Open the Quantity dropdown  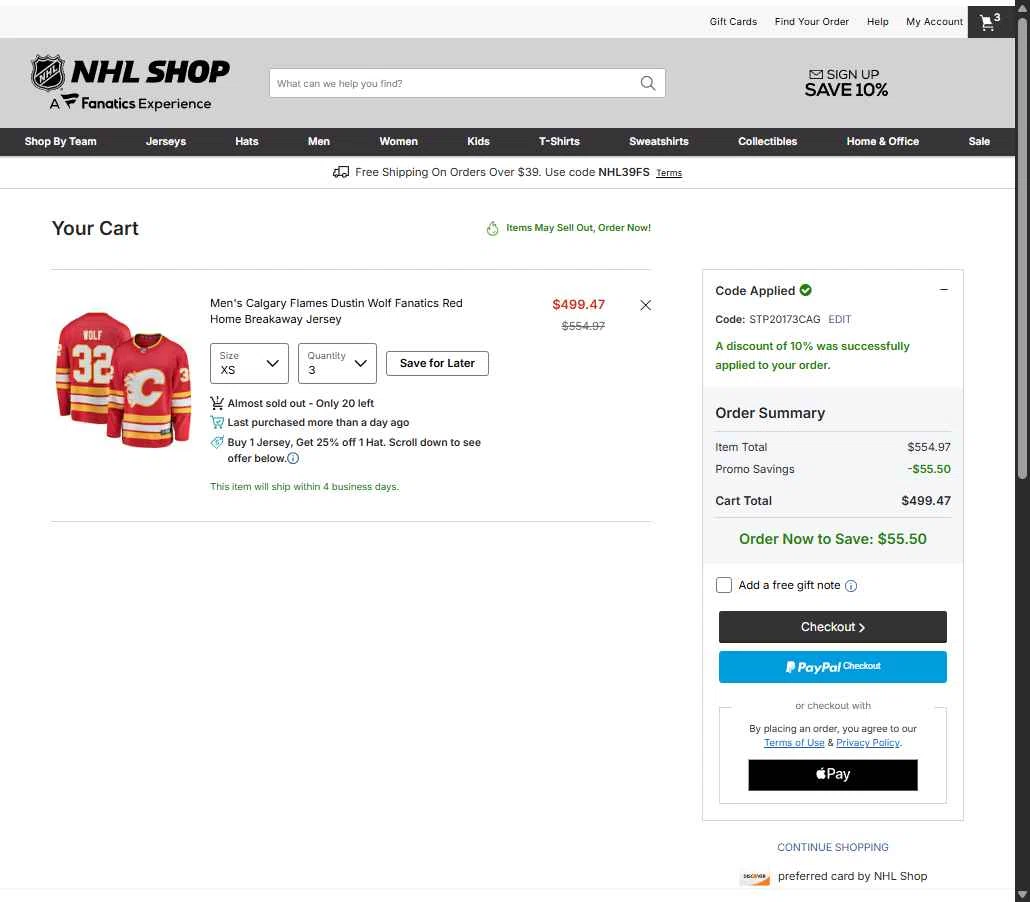(x=337, y=363)
